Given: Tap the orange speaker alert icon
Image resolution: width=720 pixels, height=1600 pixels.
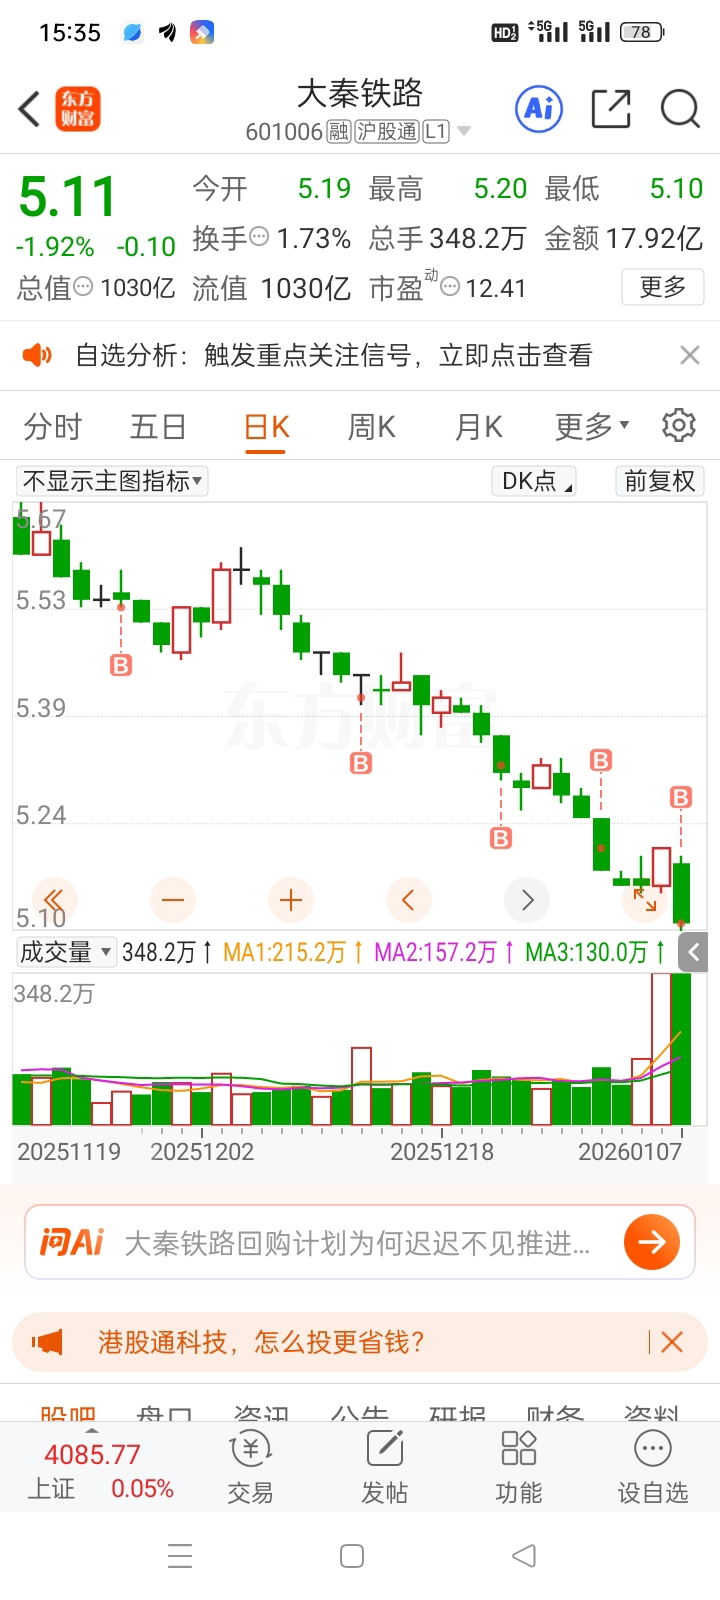Looking at the screenshot, I should [37, 355].
